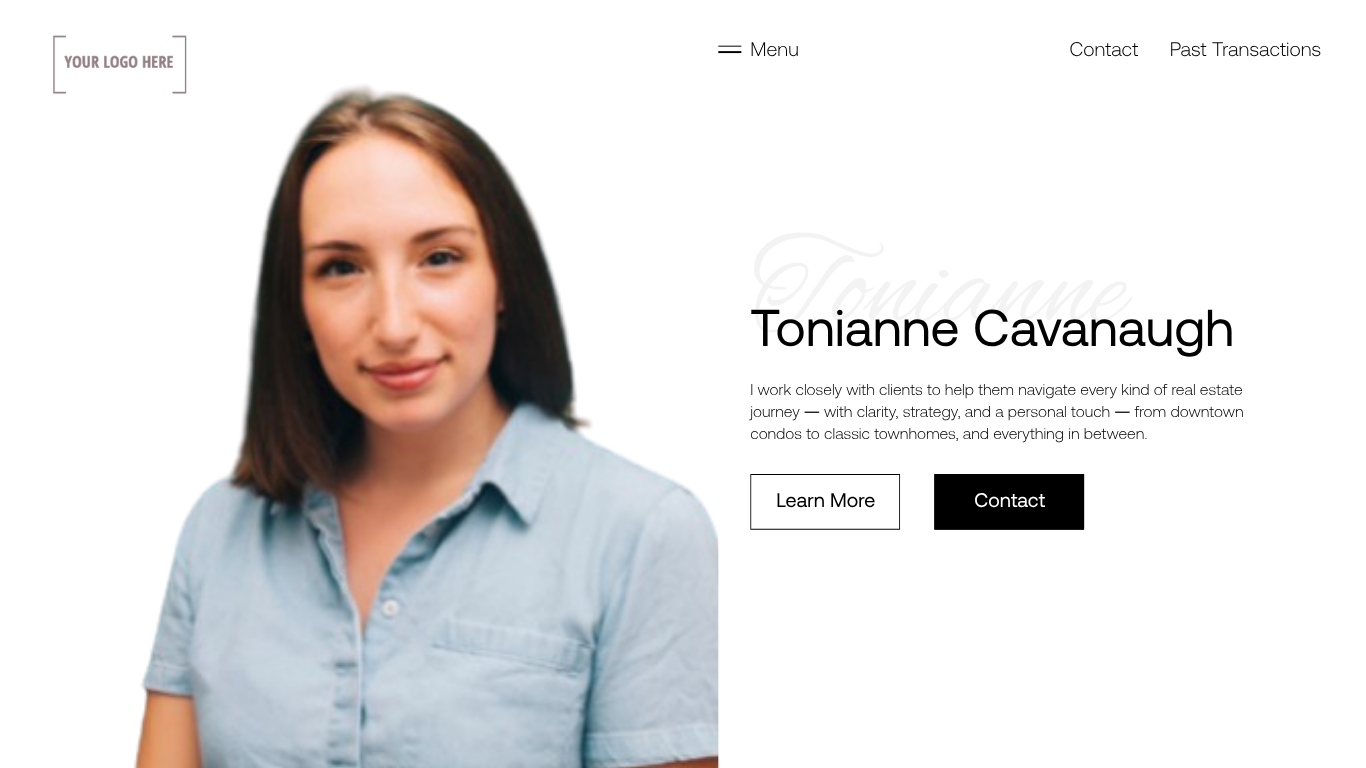Select the Tonianne Cavanaugh heading
Image resolution: width=1366 pixels, height=768 pixels.
(992, 329)
